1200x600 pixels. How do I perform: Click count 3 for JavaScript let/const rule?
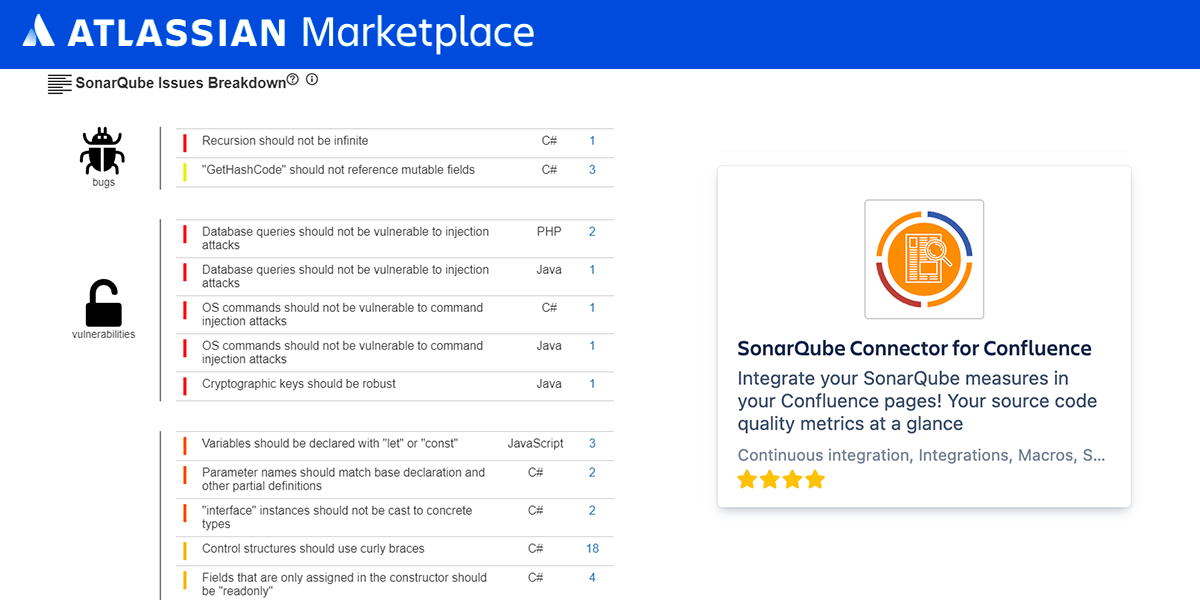point(592,444)
